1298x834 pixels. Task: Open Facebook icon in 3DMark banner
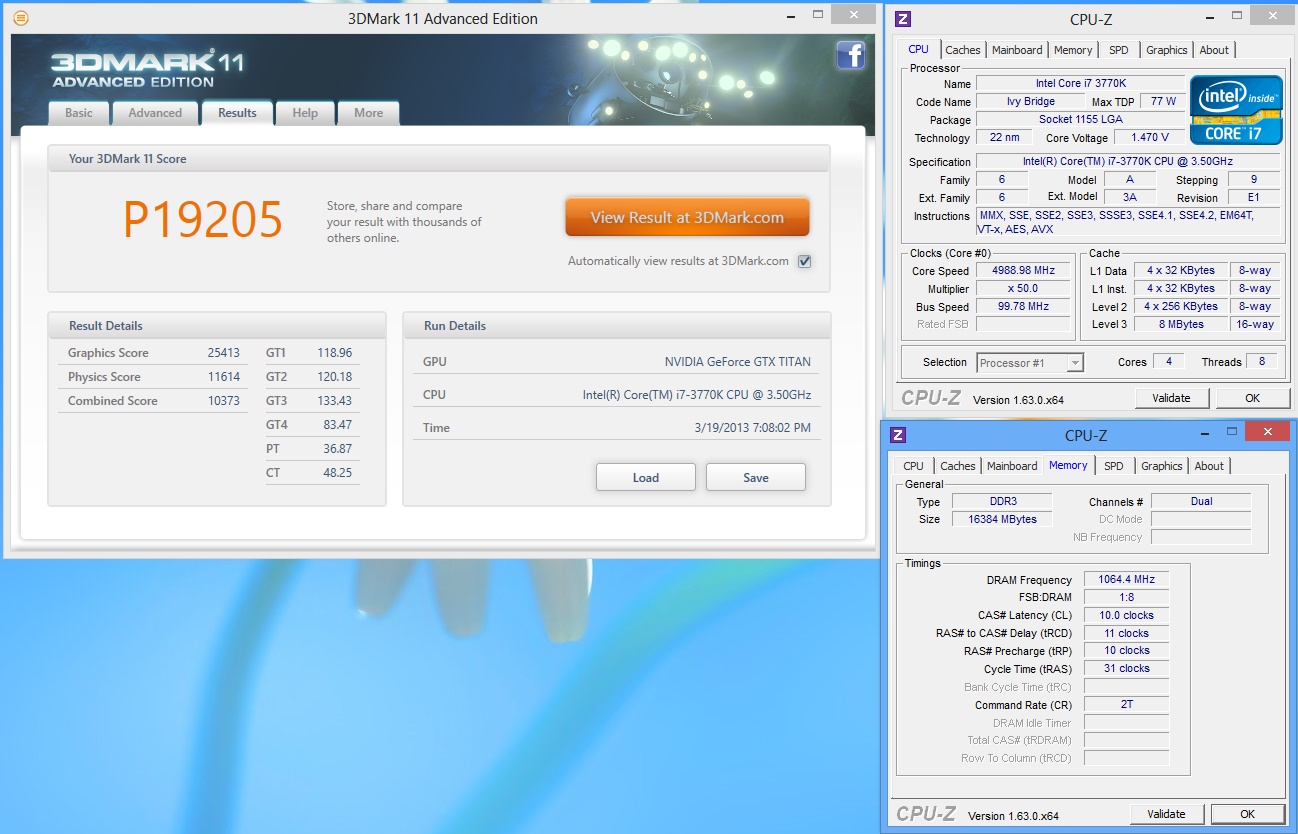pyautogui.click(x=850, y=55)
